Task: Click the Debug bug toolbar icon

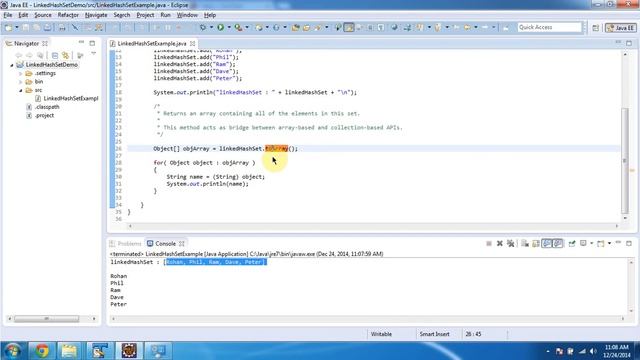Action: coord(202,27)
